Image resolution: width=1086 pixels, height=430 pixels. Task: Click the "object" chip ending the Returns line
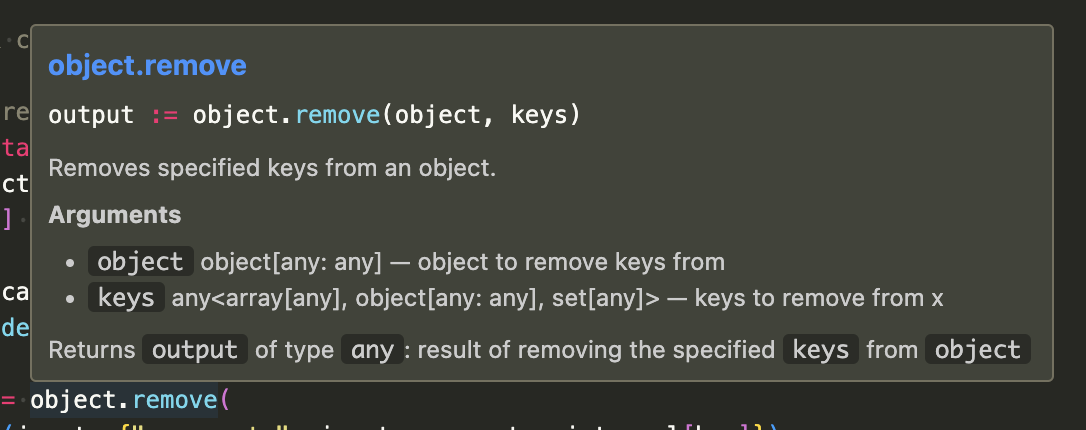point(976,350)
